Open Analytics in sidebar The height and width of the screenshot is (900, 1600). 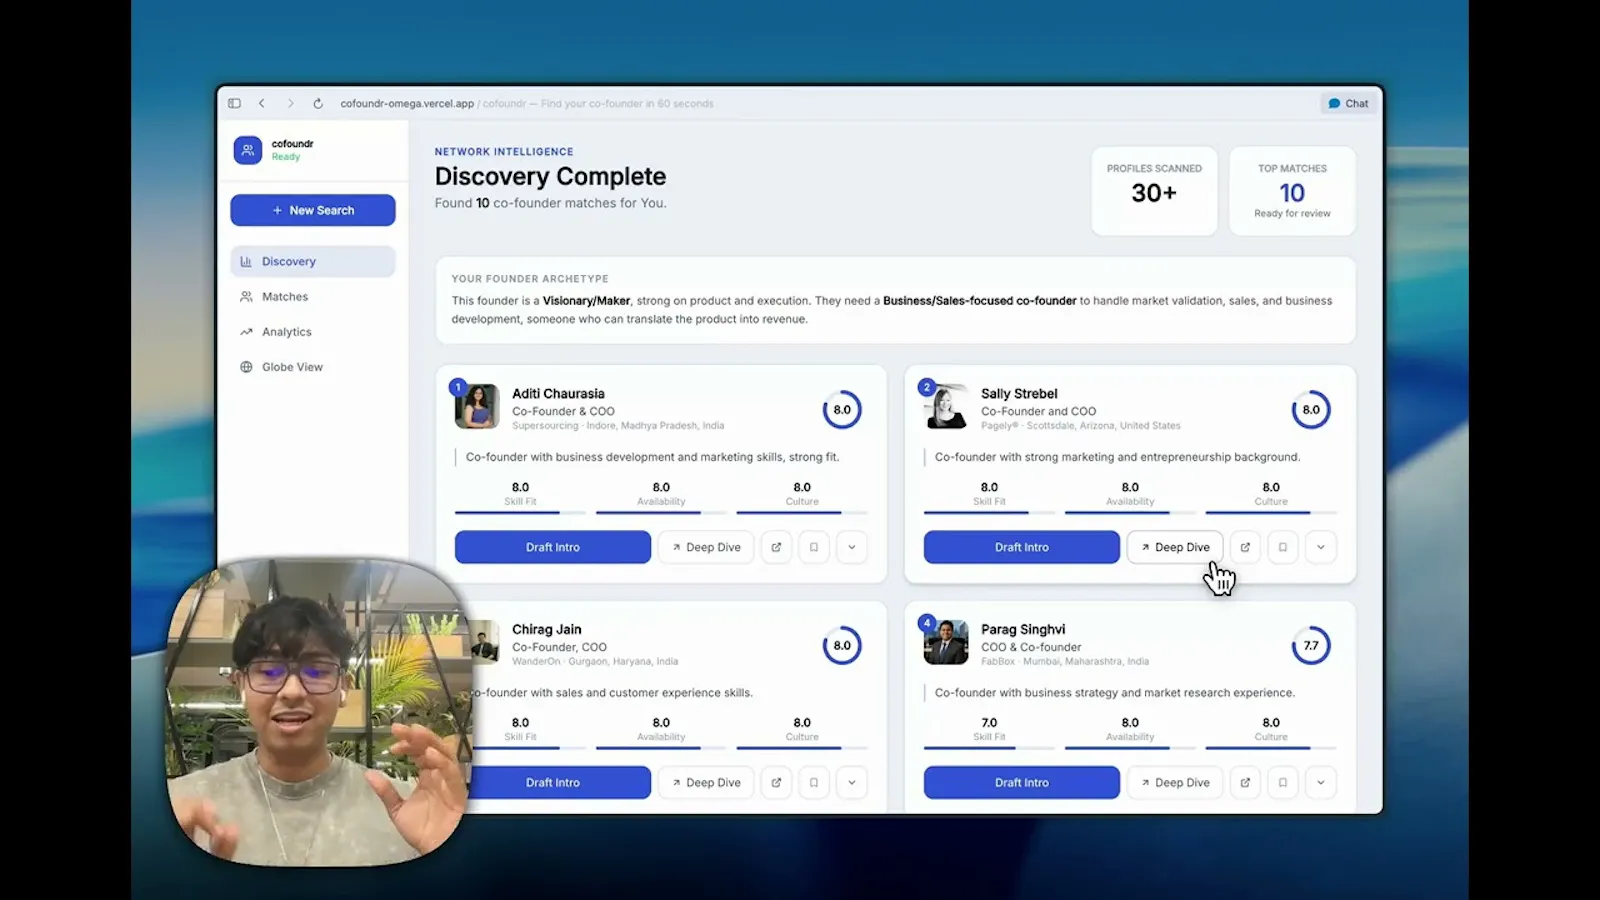[x=313, y=332]
